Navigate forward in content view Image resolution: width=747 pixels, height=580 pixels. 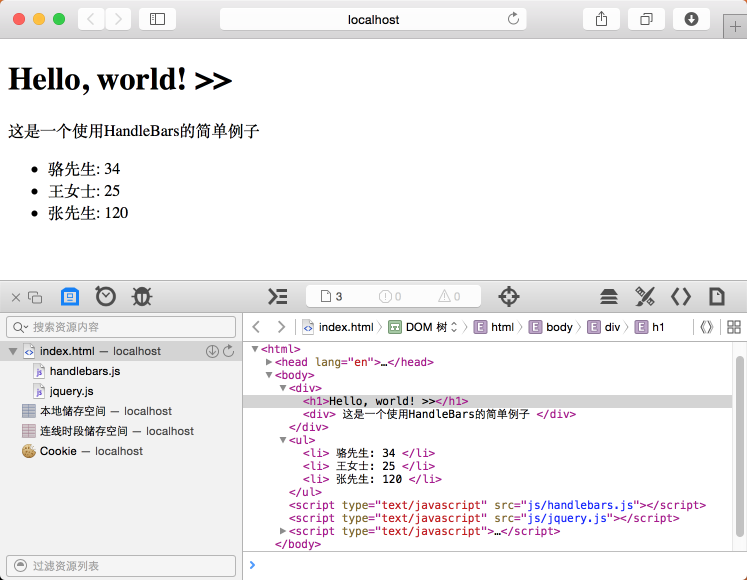click(281, 327)
